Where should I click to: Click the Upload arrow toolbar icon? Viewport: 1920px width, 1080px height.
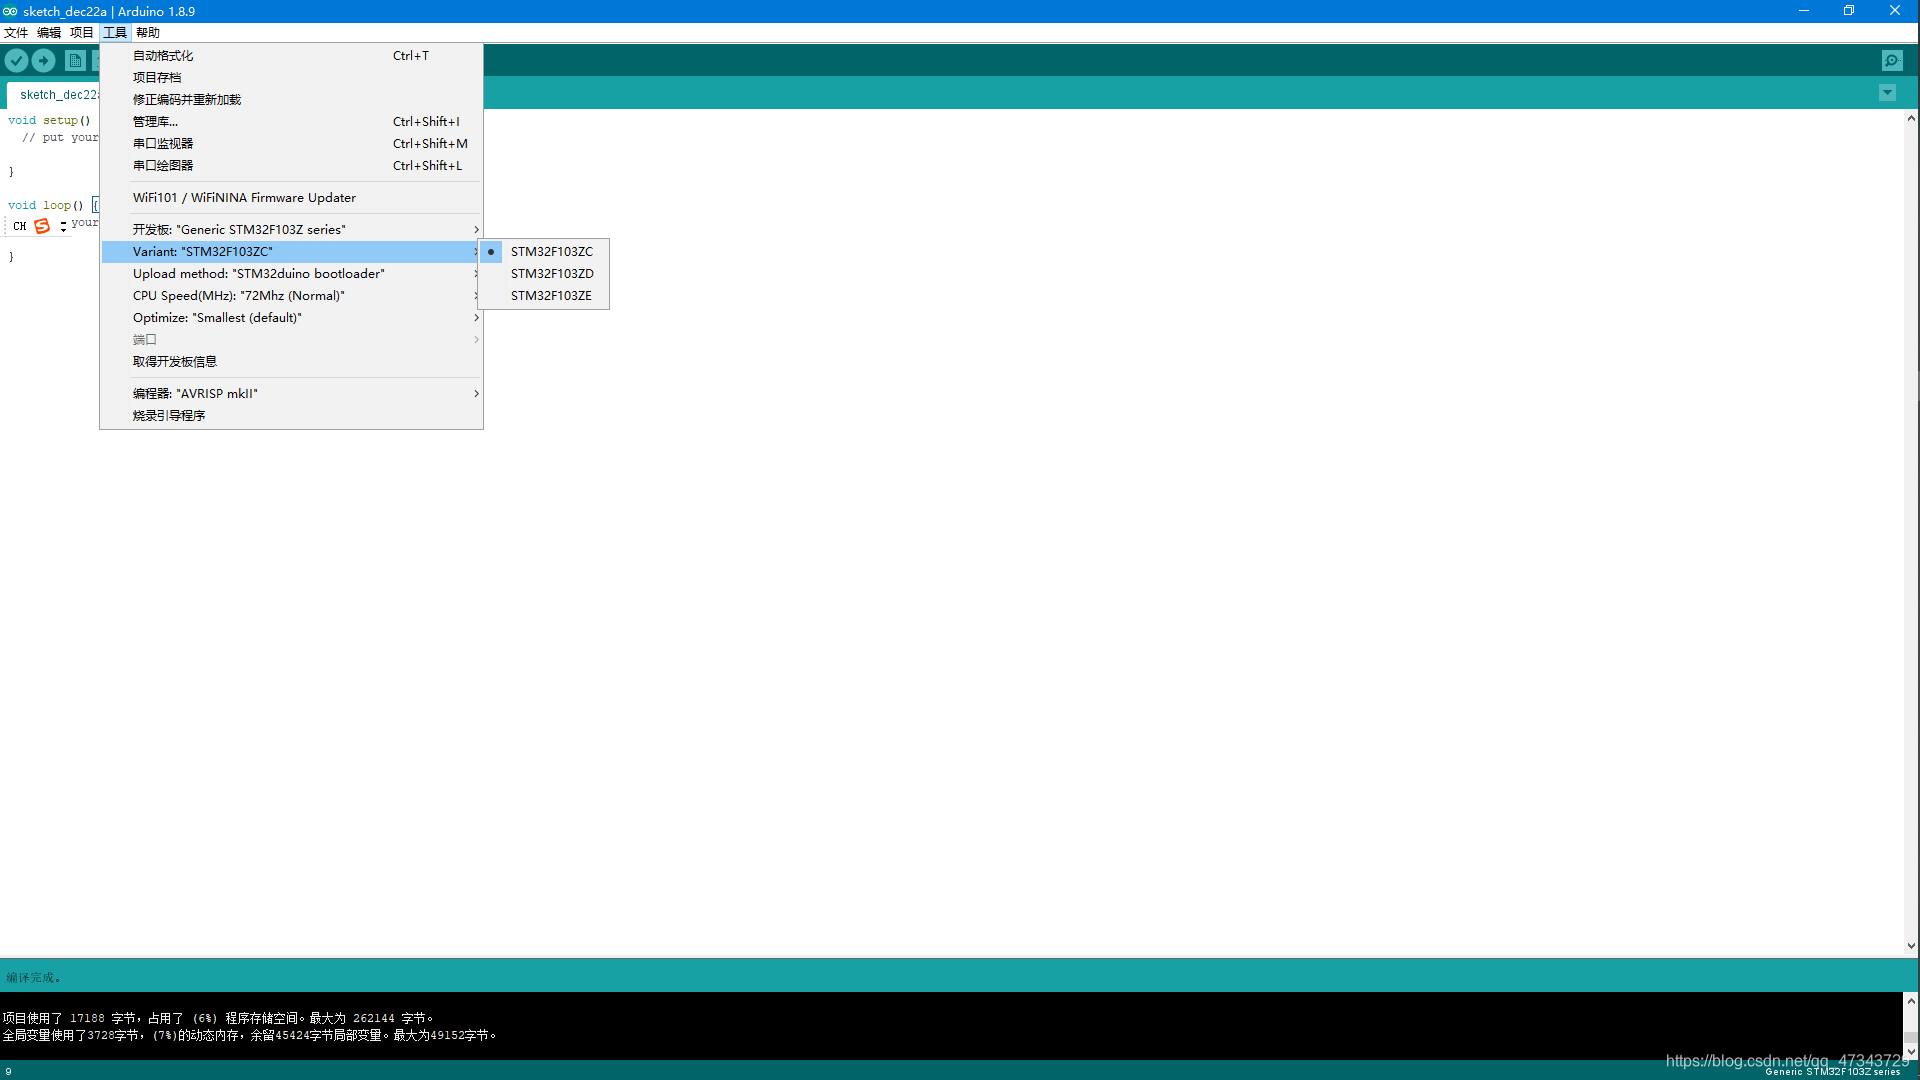click(x=44, y=61)
